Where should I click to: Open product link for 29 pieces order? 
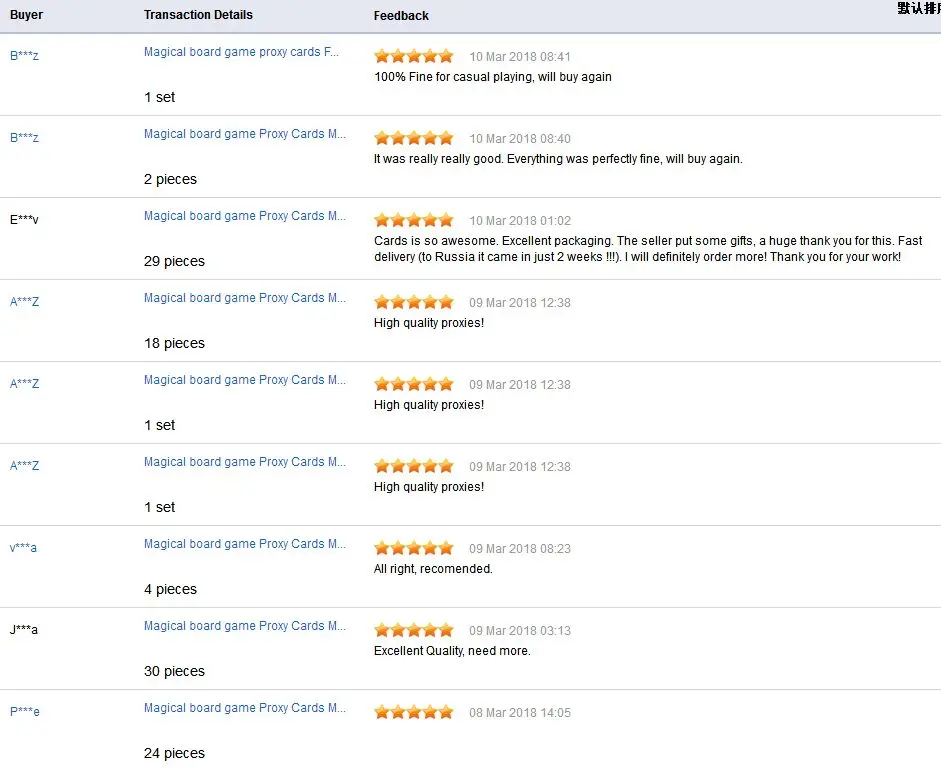pyautogui.click(x=245, y=216)
